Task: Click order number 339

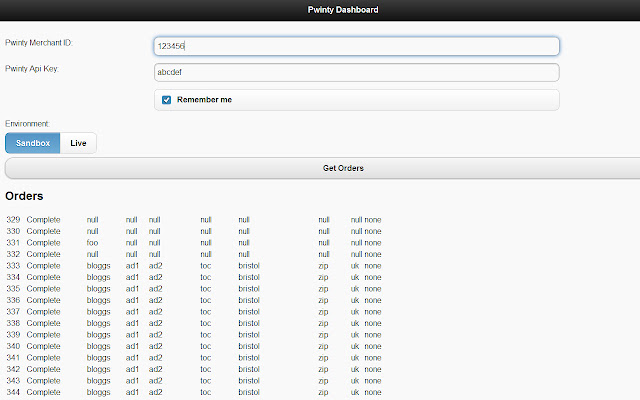Action: tap(13, 334)
